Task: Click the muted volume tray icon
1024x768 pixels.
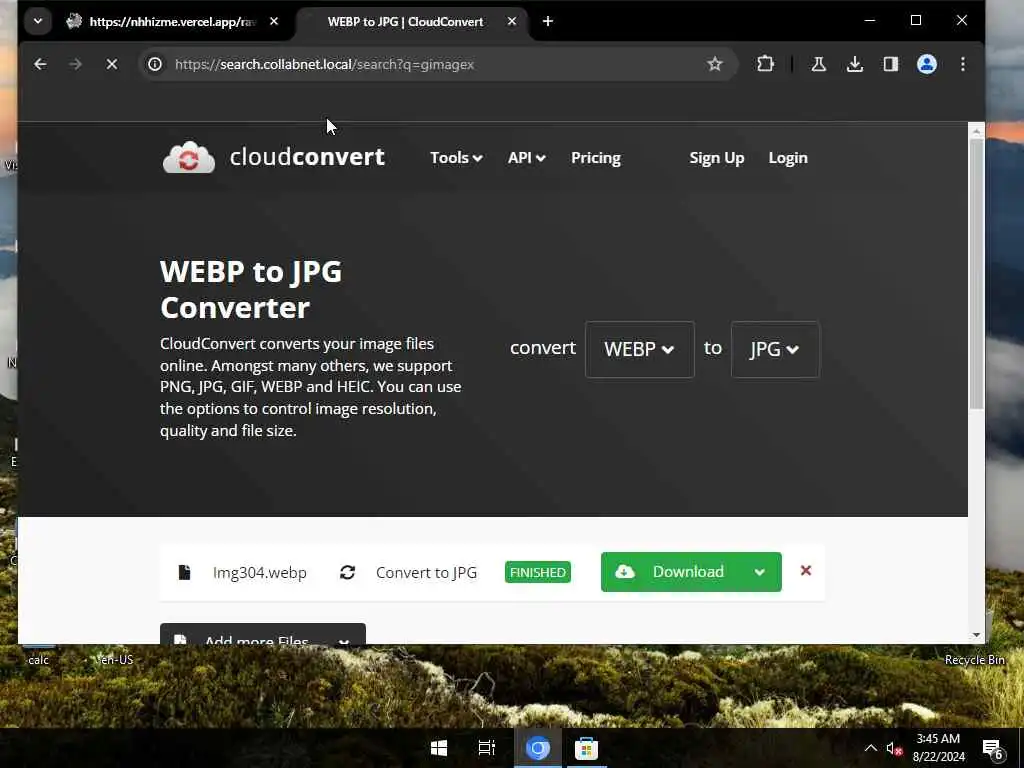Action: point(893,749)
